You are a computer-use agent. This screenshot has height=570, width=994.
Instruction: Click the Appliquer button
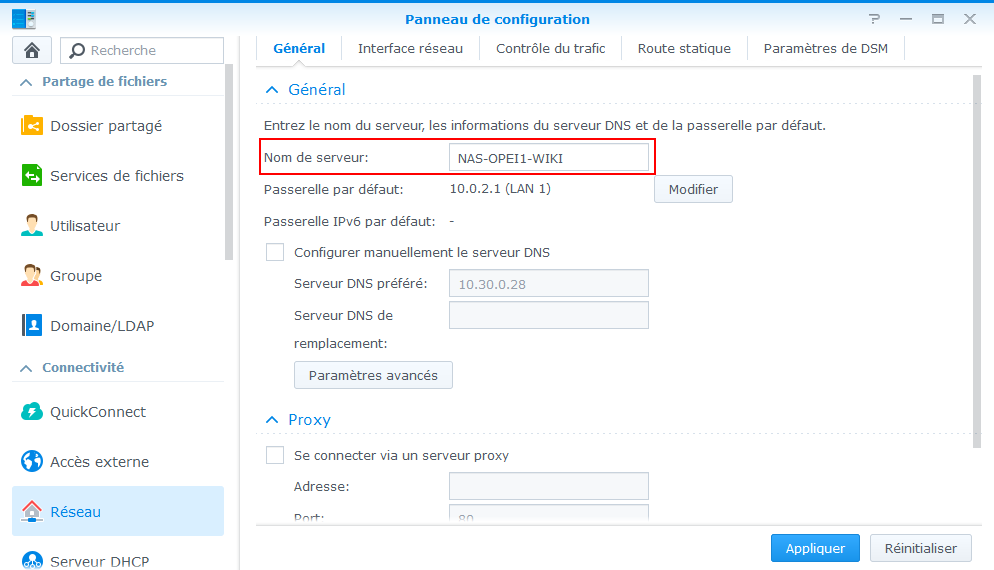coord(815,548)
